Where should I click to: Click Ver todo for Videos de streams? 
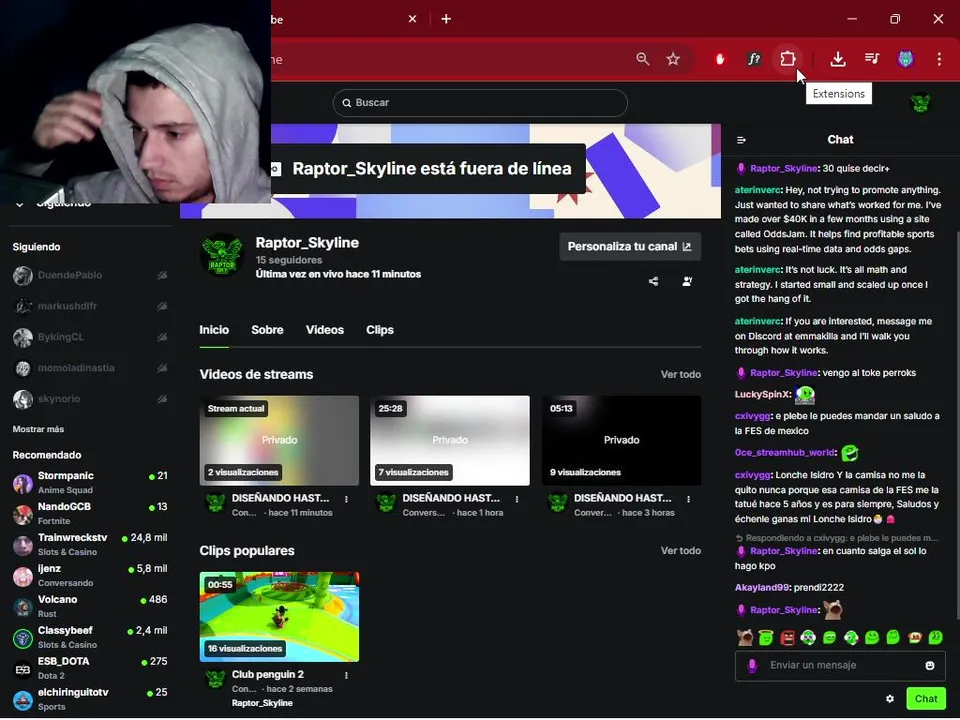pyautogui.click(x=680, y=375)
